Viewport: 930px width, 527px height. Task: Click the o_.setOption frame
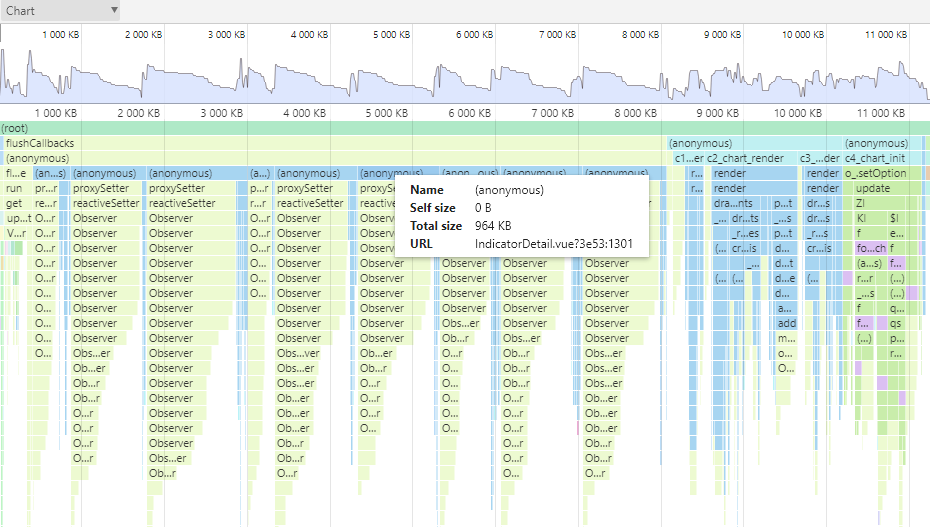(882, 173)
